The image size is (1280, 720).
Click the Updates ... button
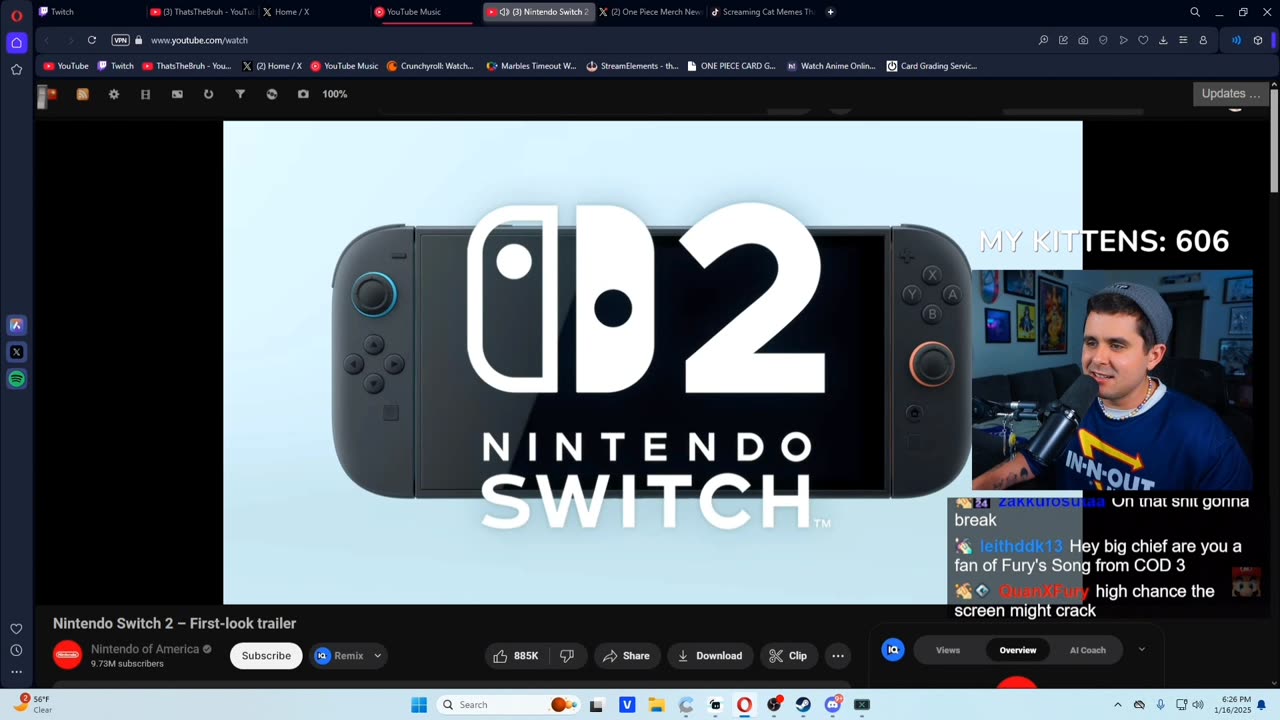pos(1231,93)
